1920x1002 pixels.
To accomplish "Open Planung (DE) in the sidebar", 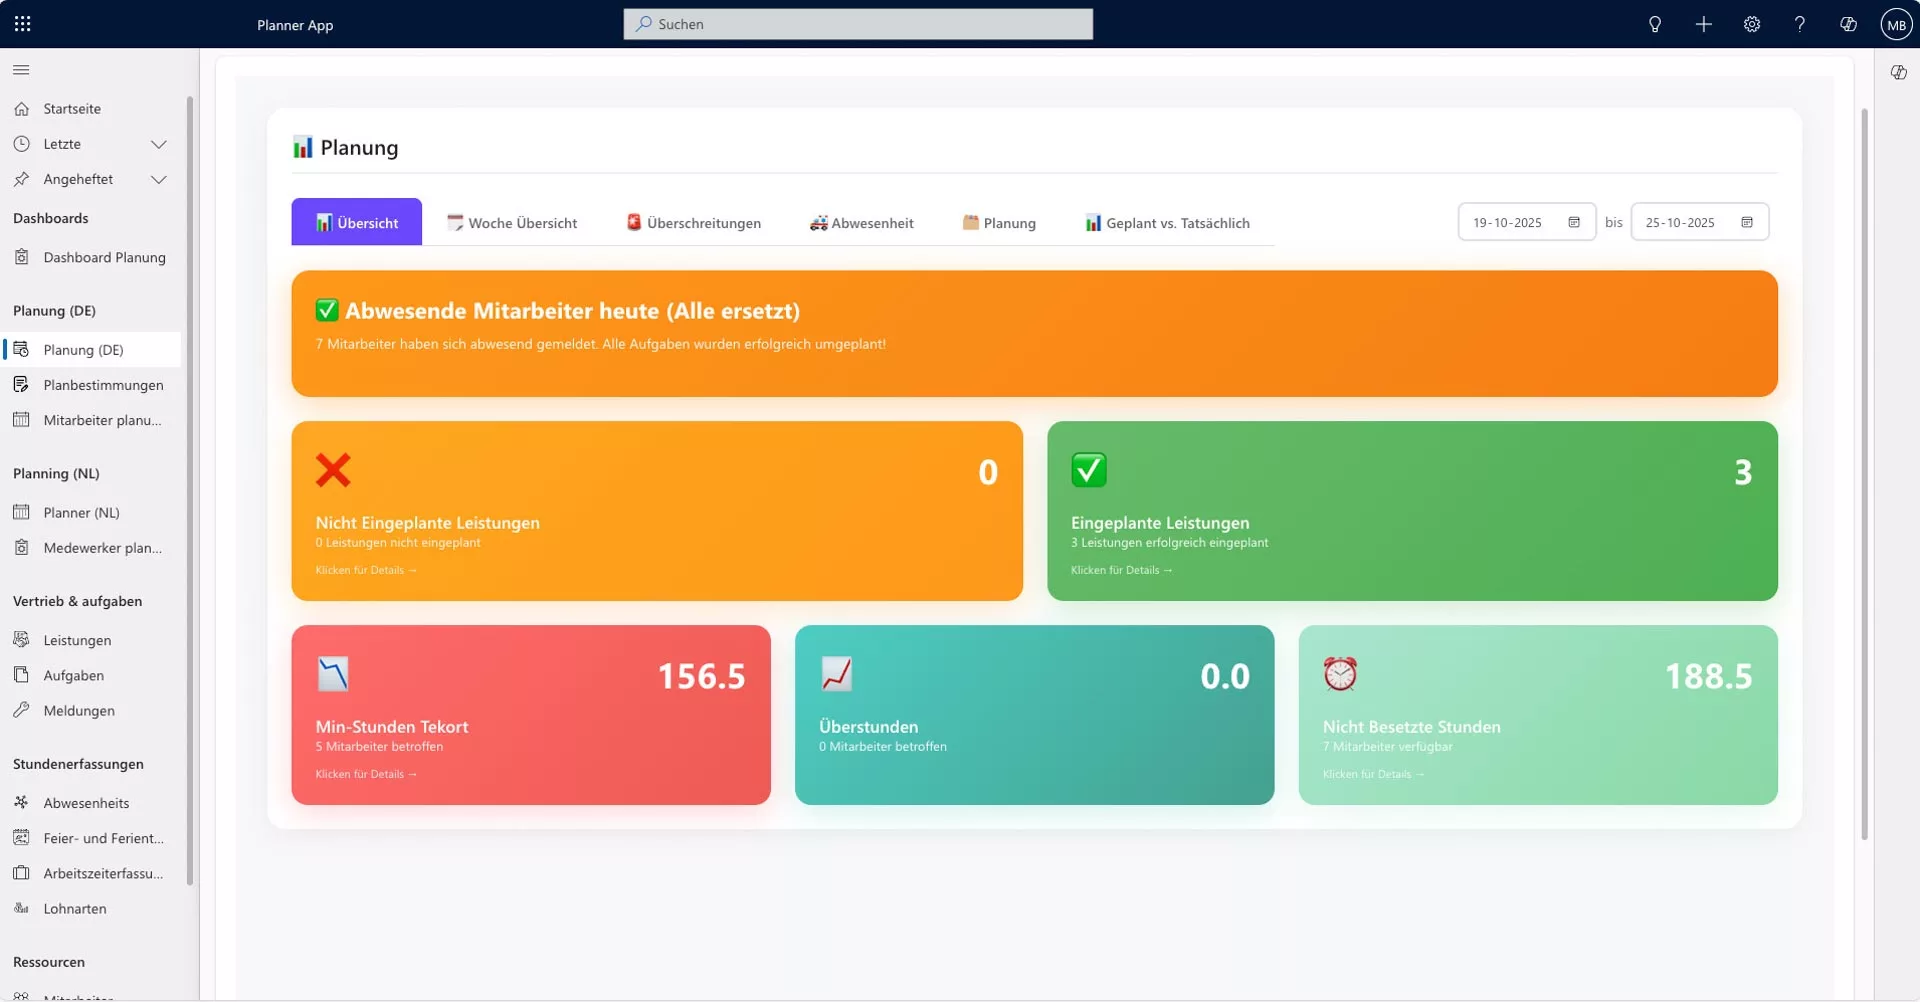I will tap(91, 350).
